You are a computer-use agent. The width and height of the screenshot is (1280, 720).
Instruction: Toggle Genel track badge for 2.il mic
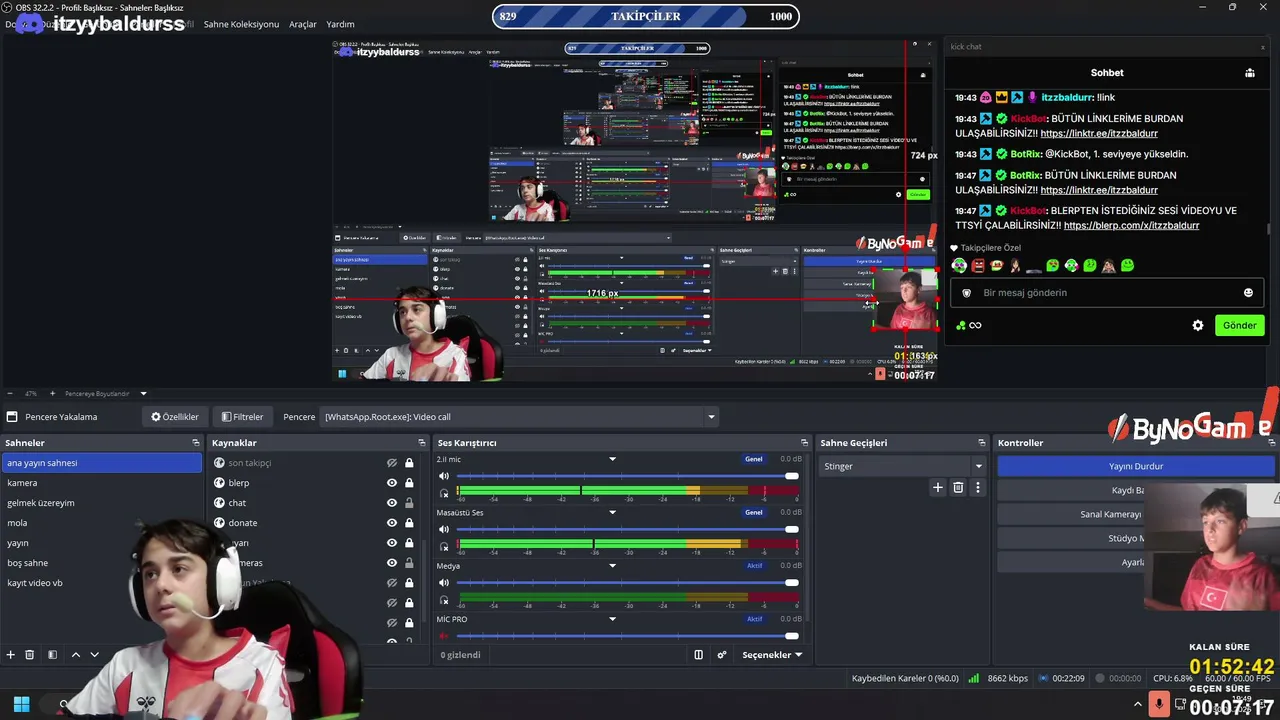coord(753,459)
